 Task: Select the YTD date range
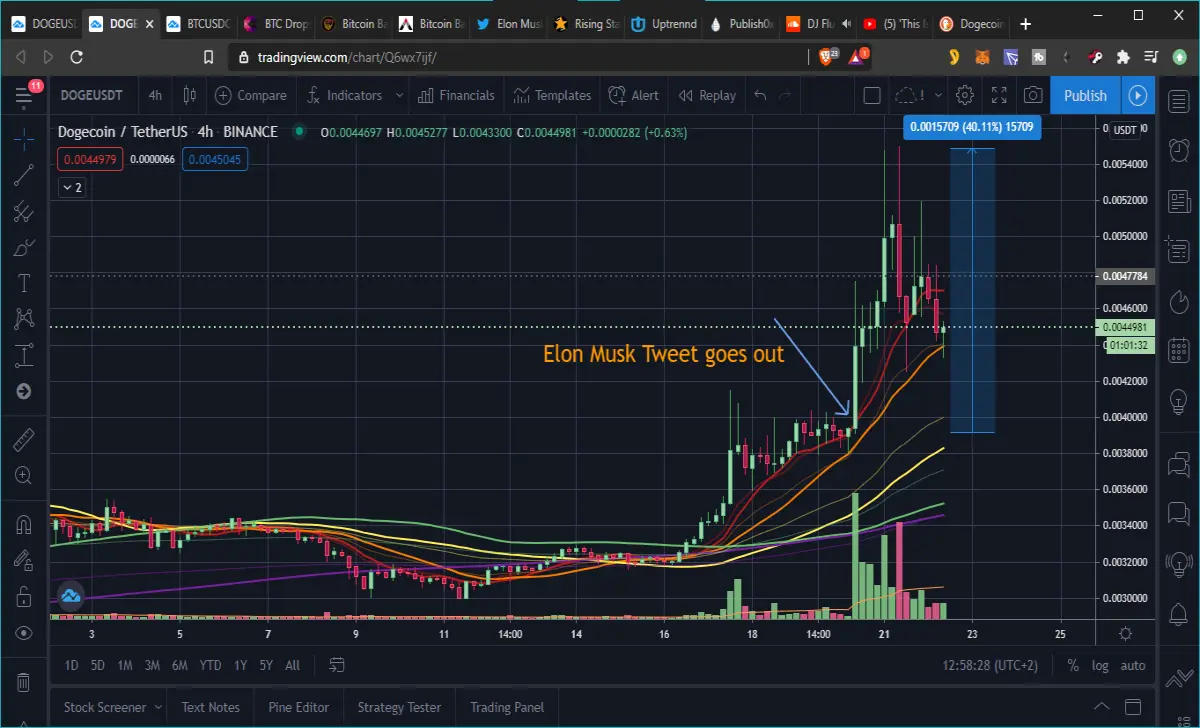coord(210,665)
